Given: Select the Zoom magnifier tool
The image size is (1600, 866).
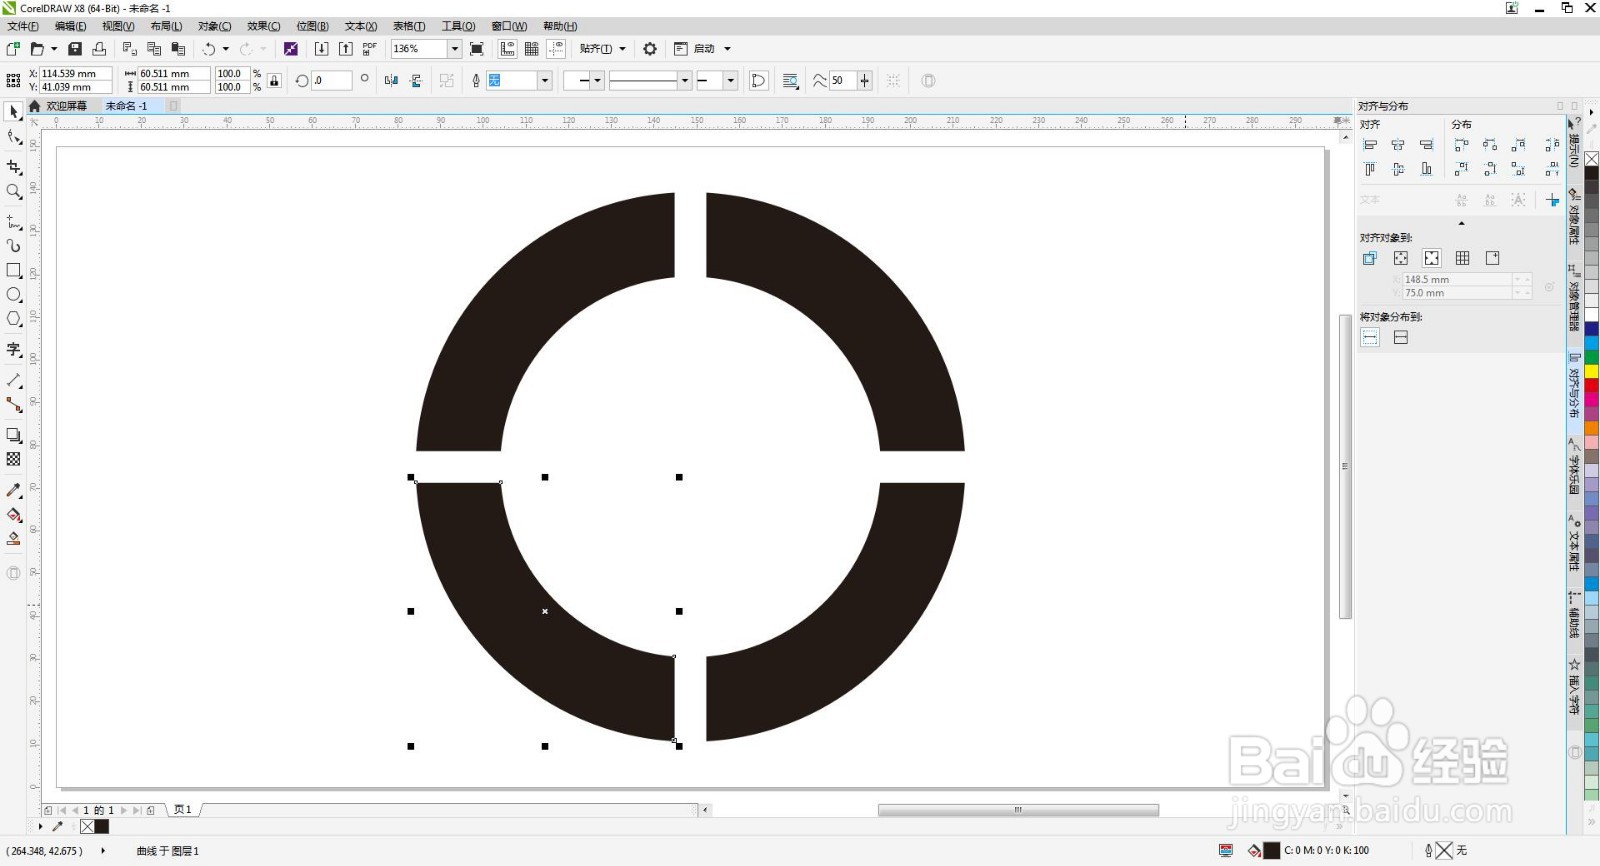Looking at the screenshot, I should (14, 192).
